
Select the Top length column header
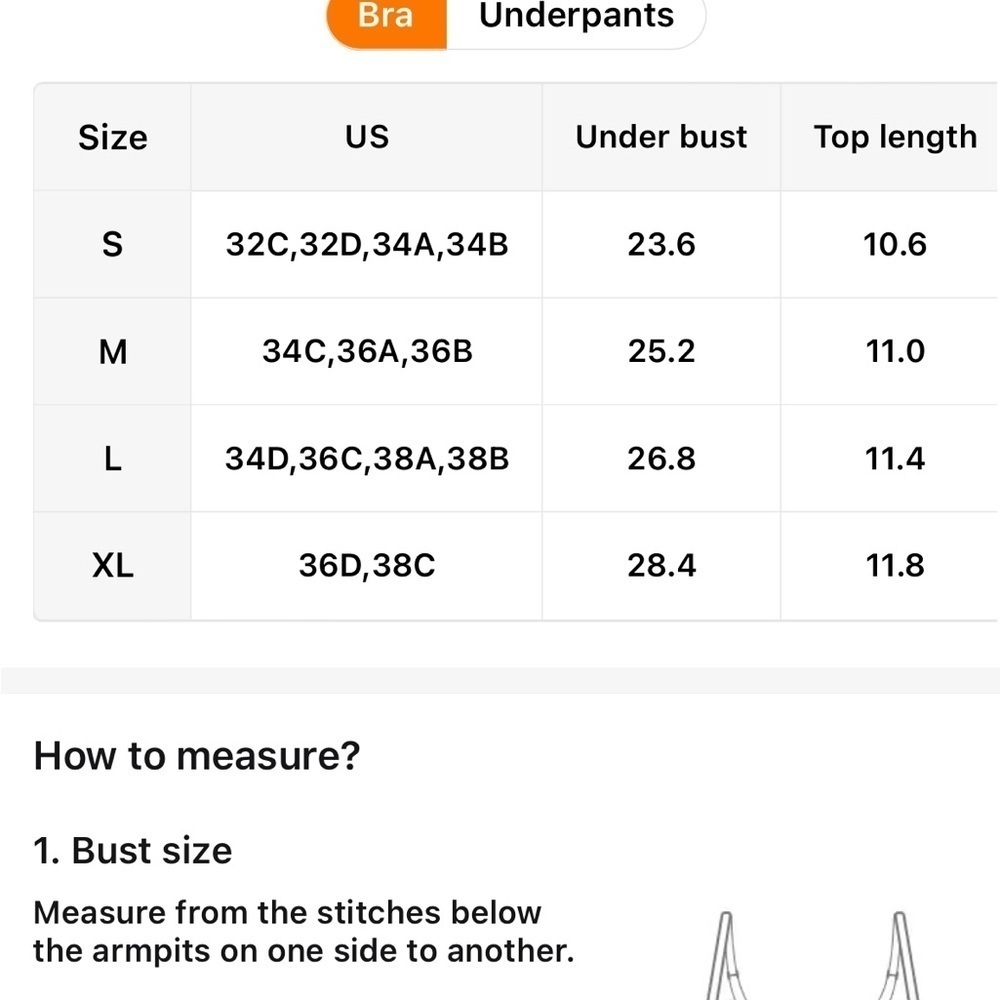895,137
